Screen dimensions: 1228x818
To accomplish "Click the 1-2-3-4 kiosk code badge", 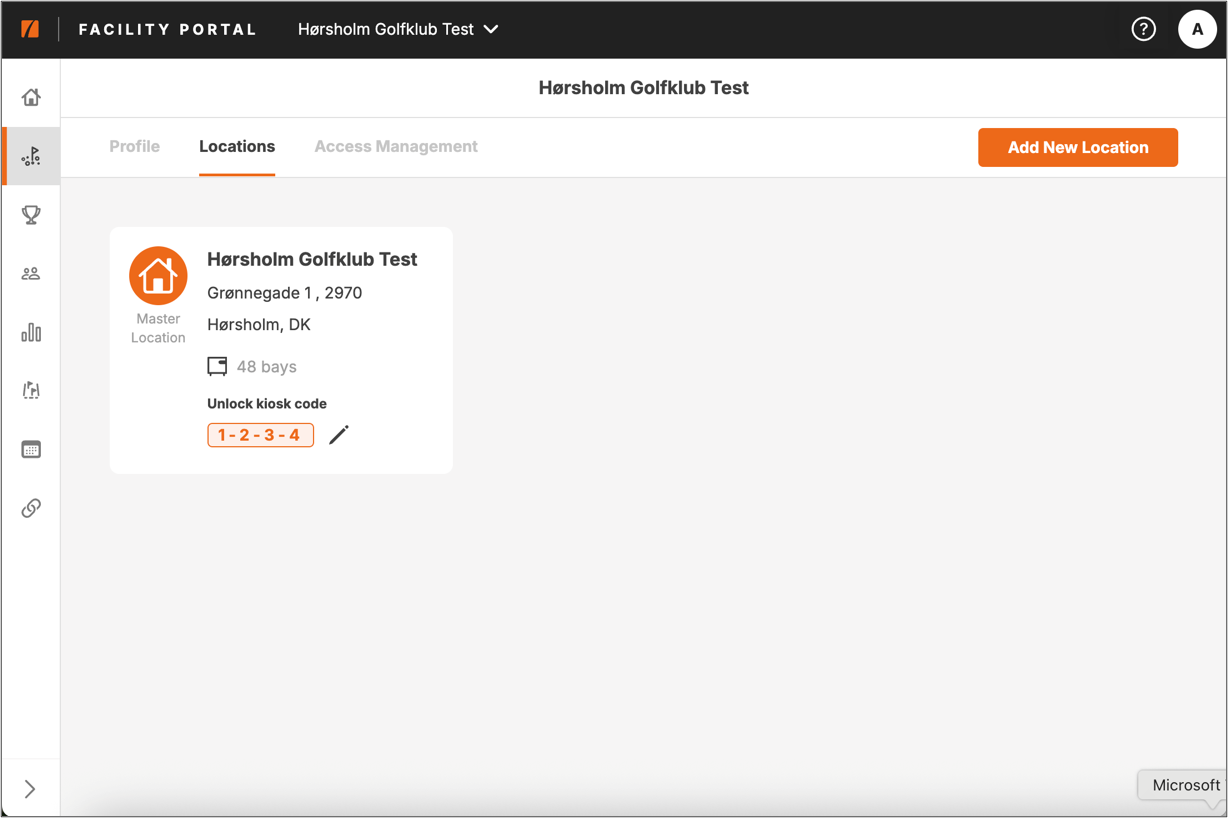I will pyautogui.click(x=260, y=435).
